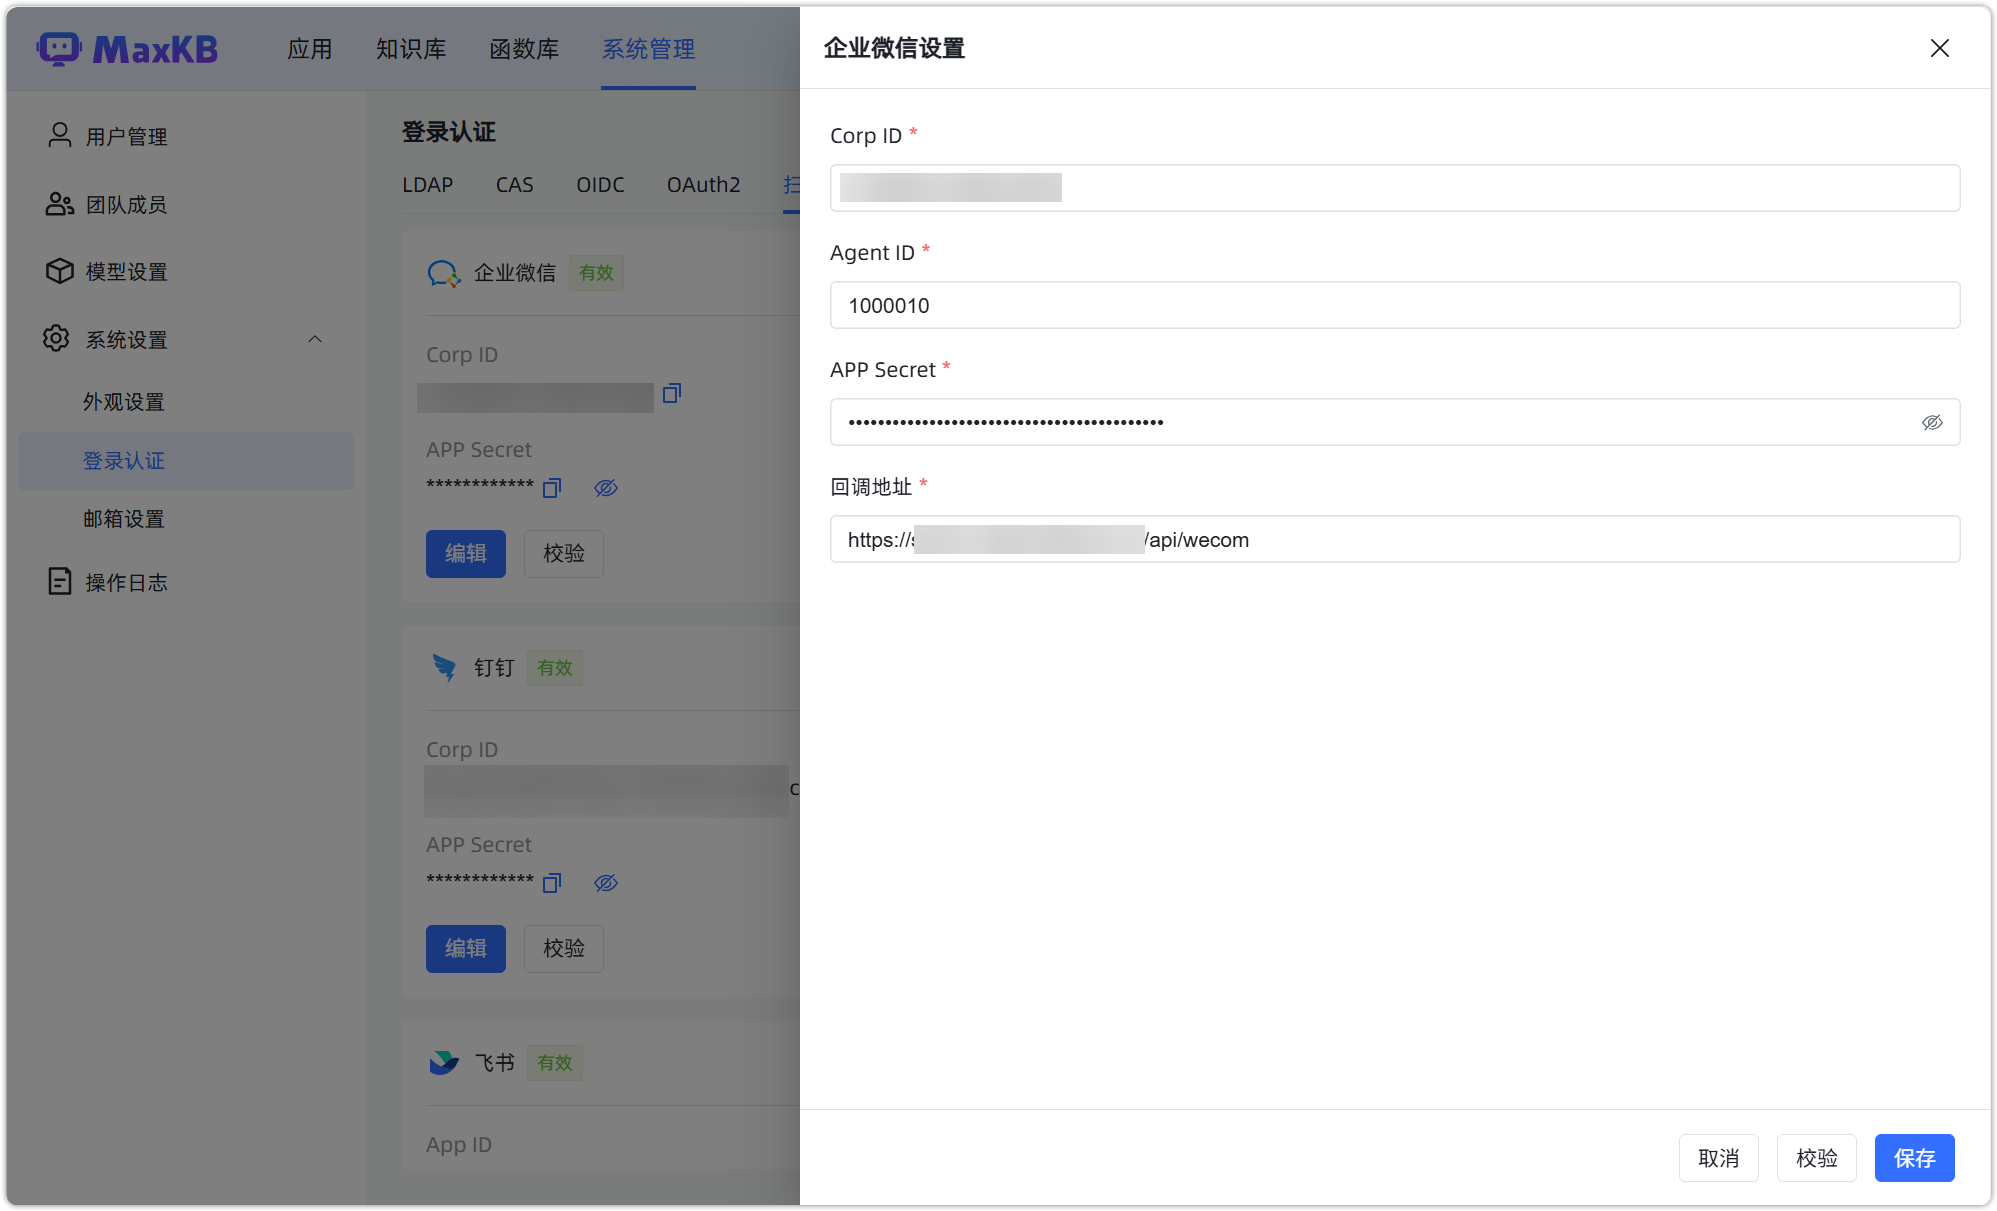Show the 钉钉 APP Secret value
Screen dimensions: 1997x1211
pyautogui.click(x=606, y=883)
